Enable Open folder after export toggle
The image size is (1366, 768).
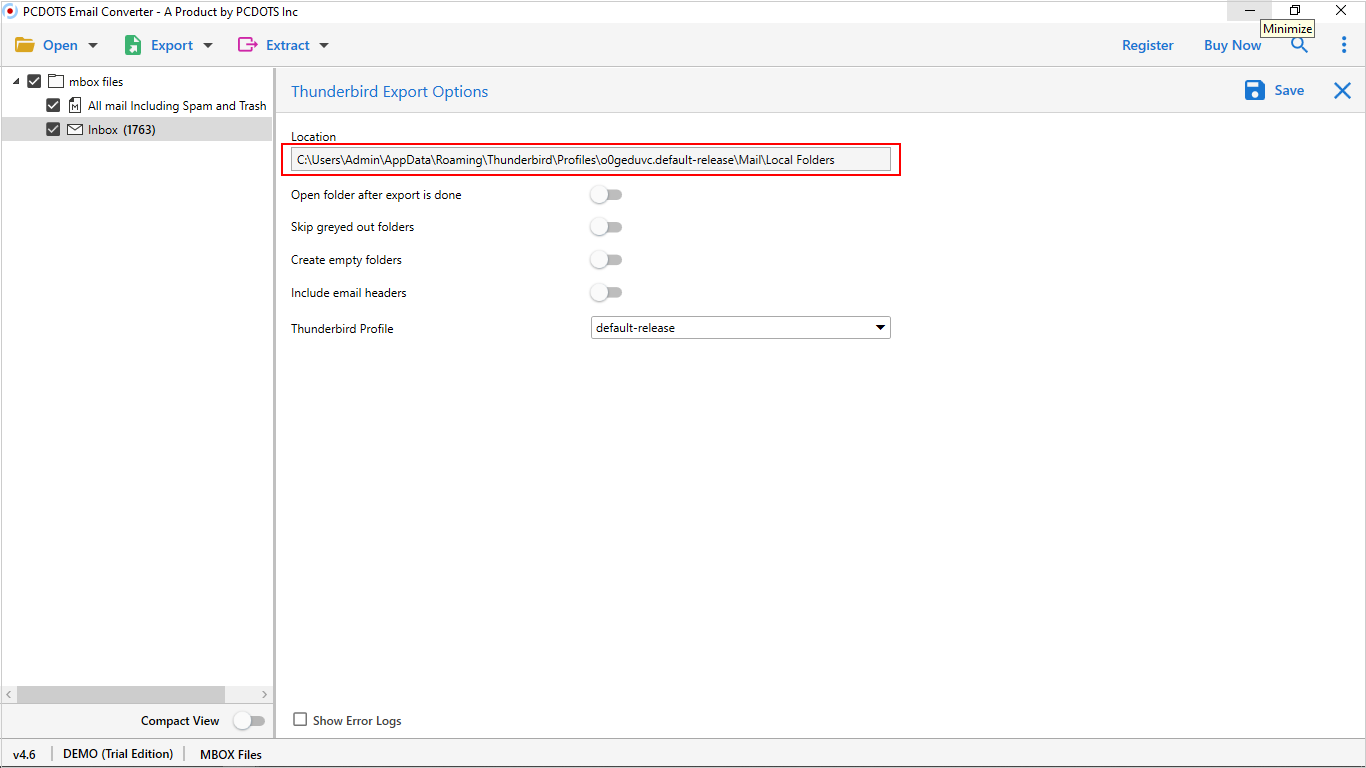[606, 195]
